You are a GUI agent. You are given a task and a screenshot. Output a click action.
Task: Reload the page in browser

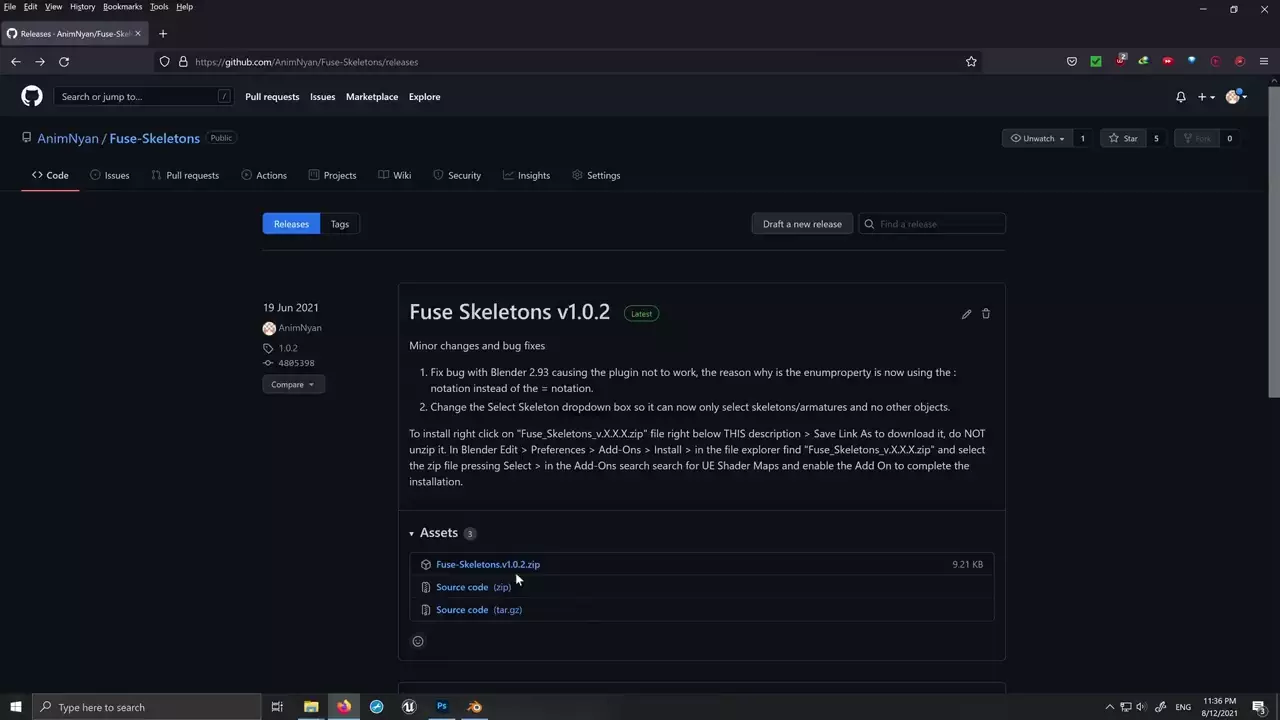pos(64,62)
